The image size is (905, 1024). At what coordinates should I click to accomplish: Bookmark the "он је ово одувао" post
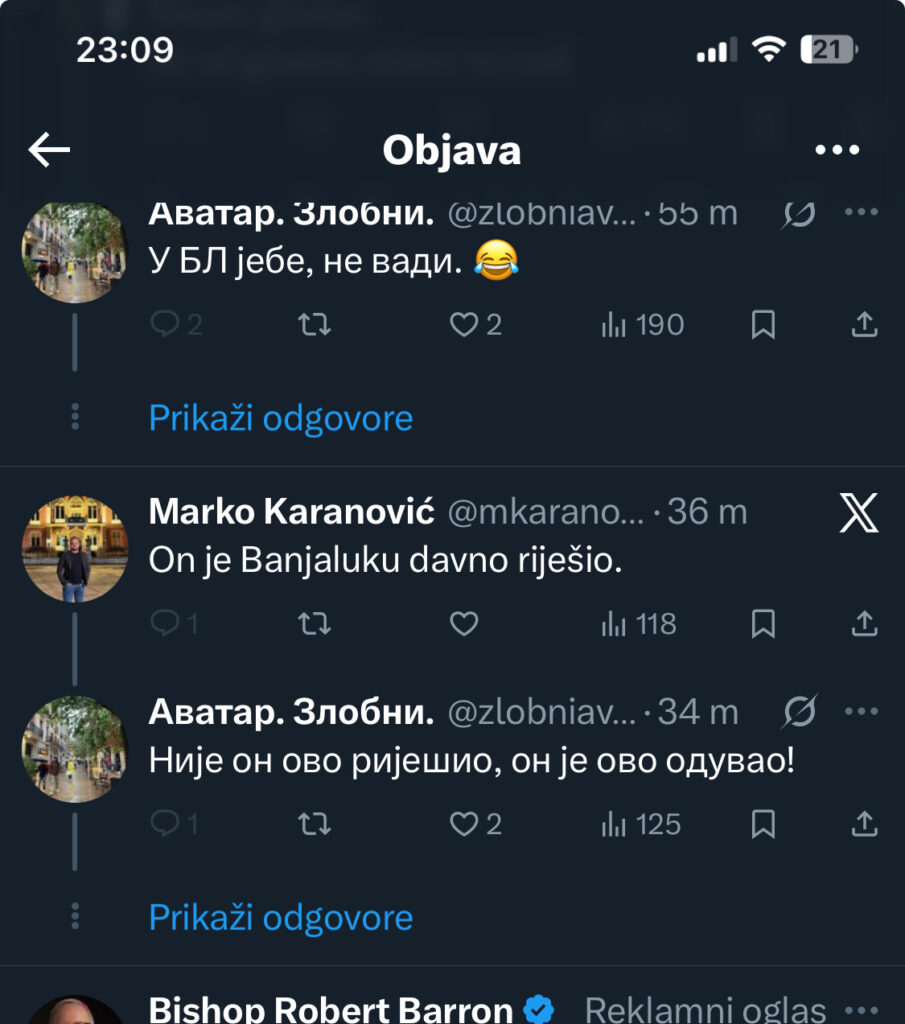pyautogui.click(x=763, y=824)
